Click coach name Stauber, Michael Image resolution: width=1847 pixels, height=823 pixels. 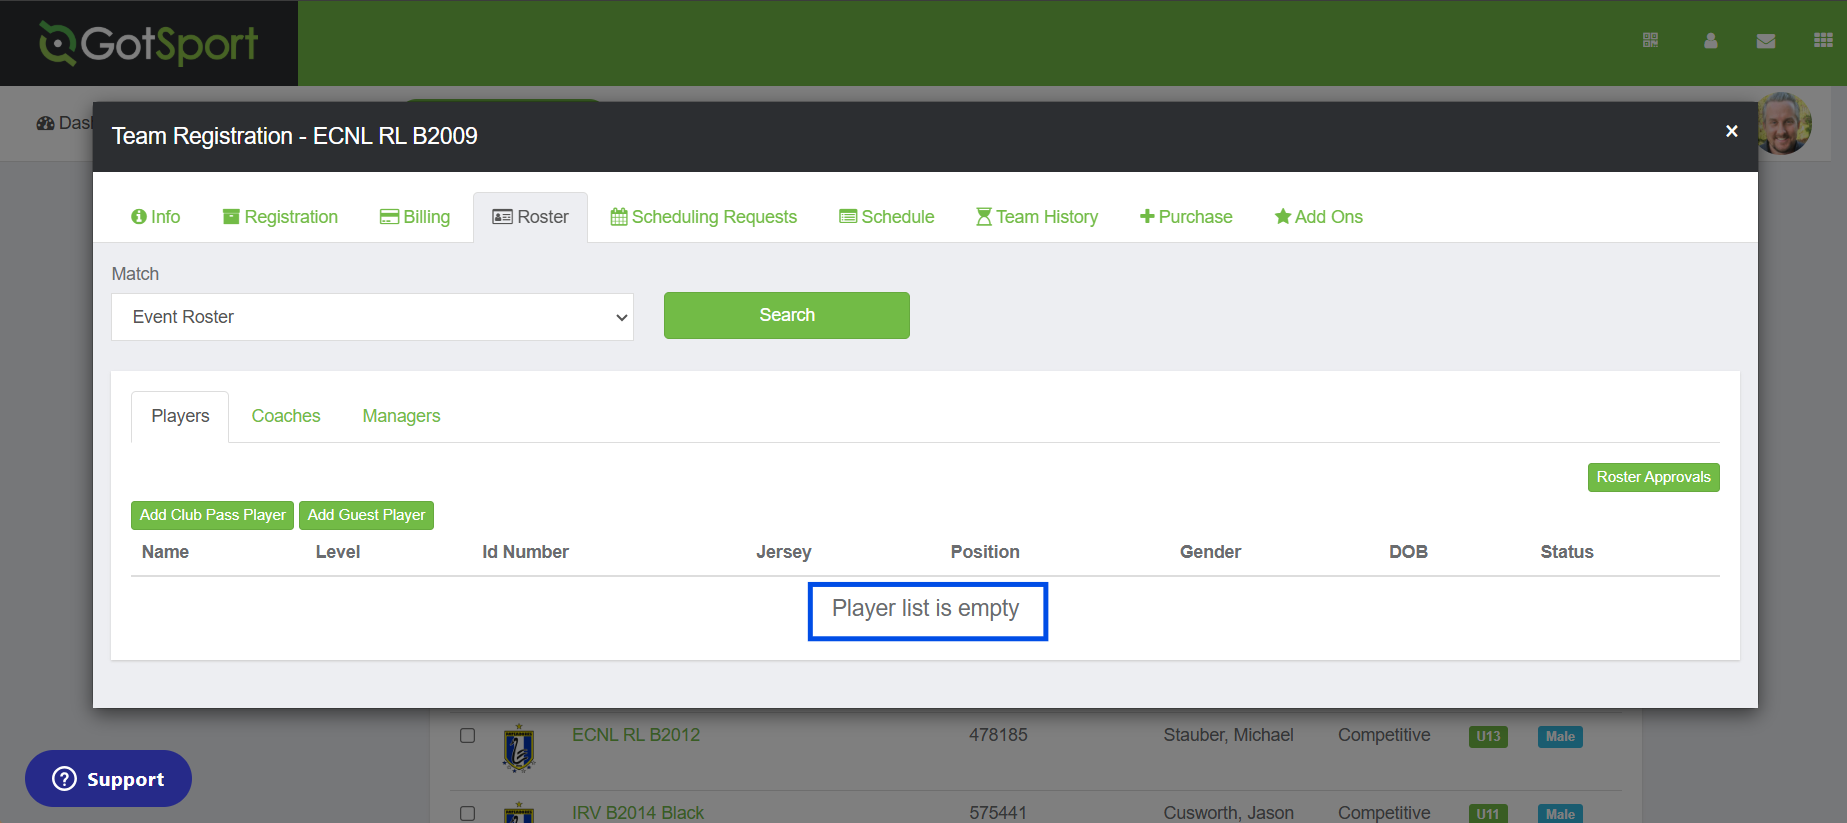point(1228,735)
